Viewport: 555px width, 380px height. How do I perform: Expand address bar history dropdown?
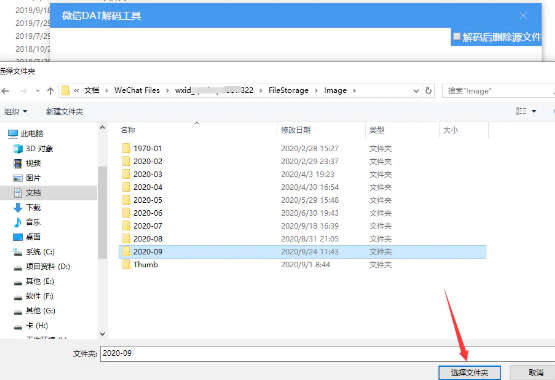click(416, 91)
